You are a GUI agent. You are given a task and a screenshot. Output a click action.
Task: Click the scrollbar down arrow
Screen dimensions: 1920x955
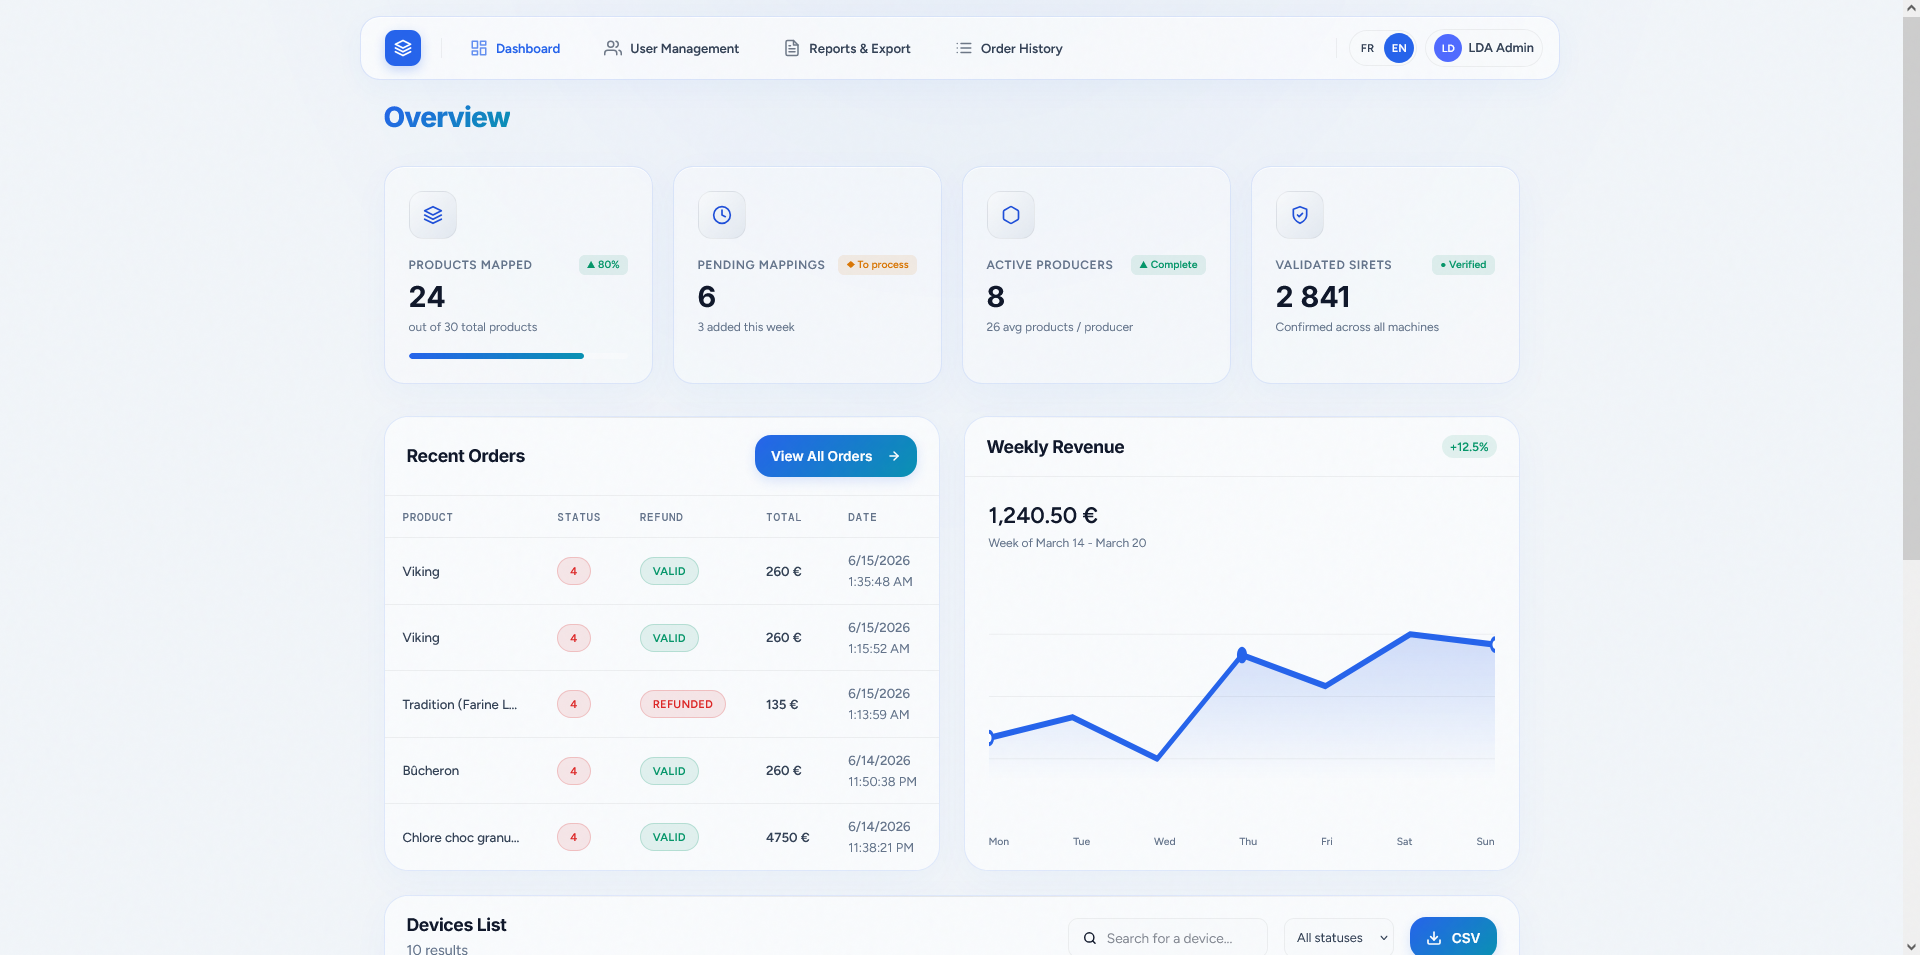(1911, 946)
